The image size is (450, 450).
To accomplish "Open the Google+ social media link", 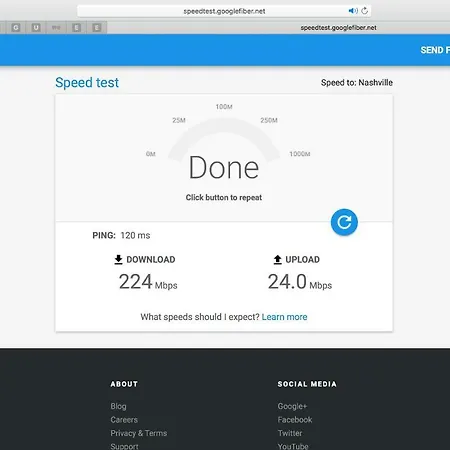I will 292,406.
